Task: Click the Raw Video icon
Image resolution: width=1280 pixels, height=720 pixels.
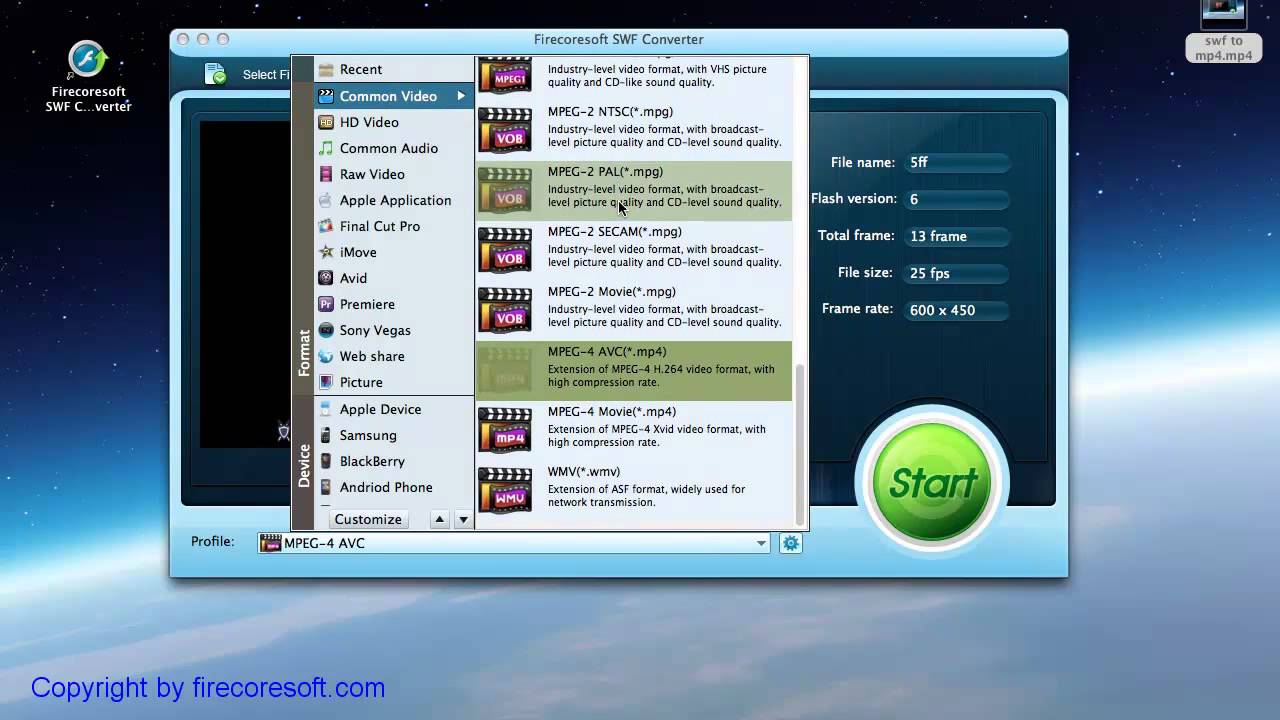Action: [x=326, y=174]
